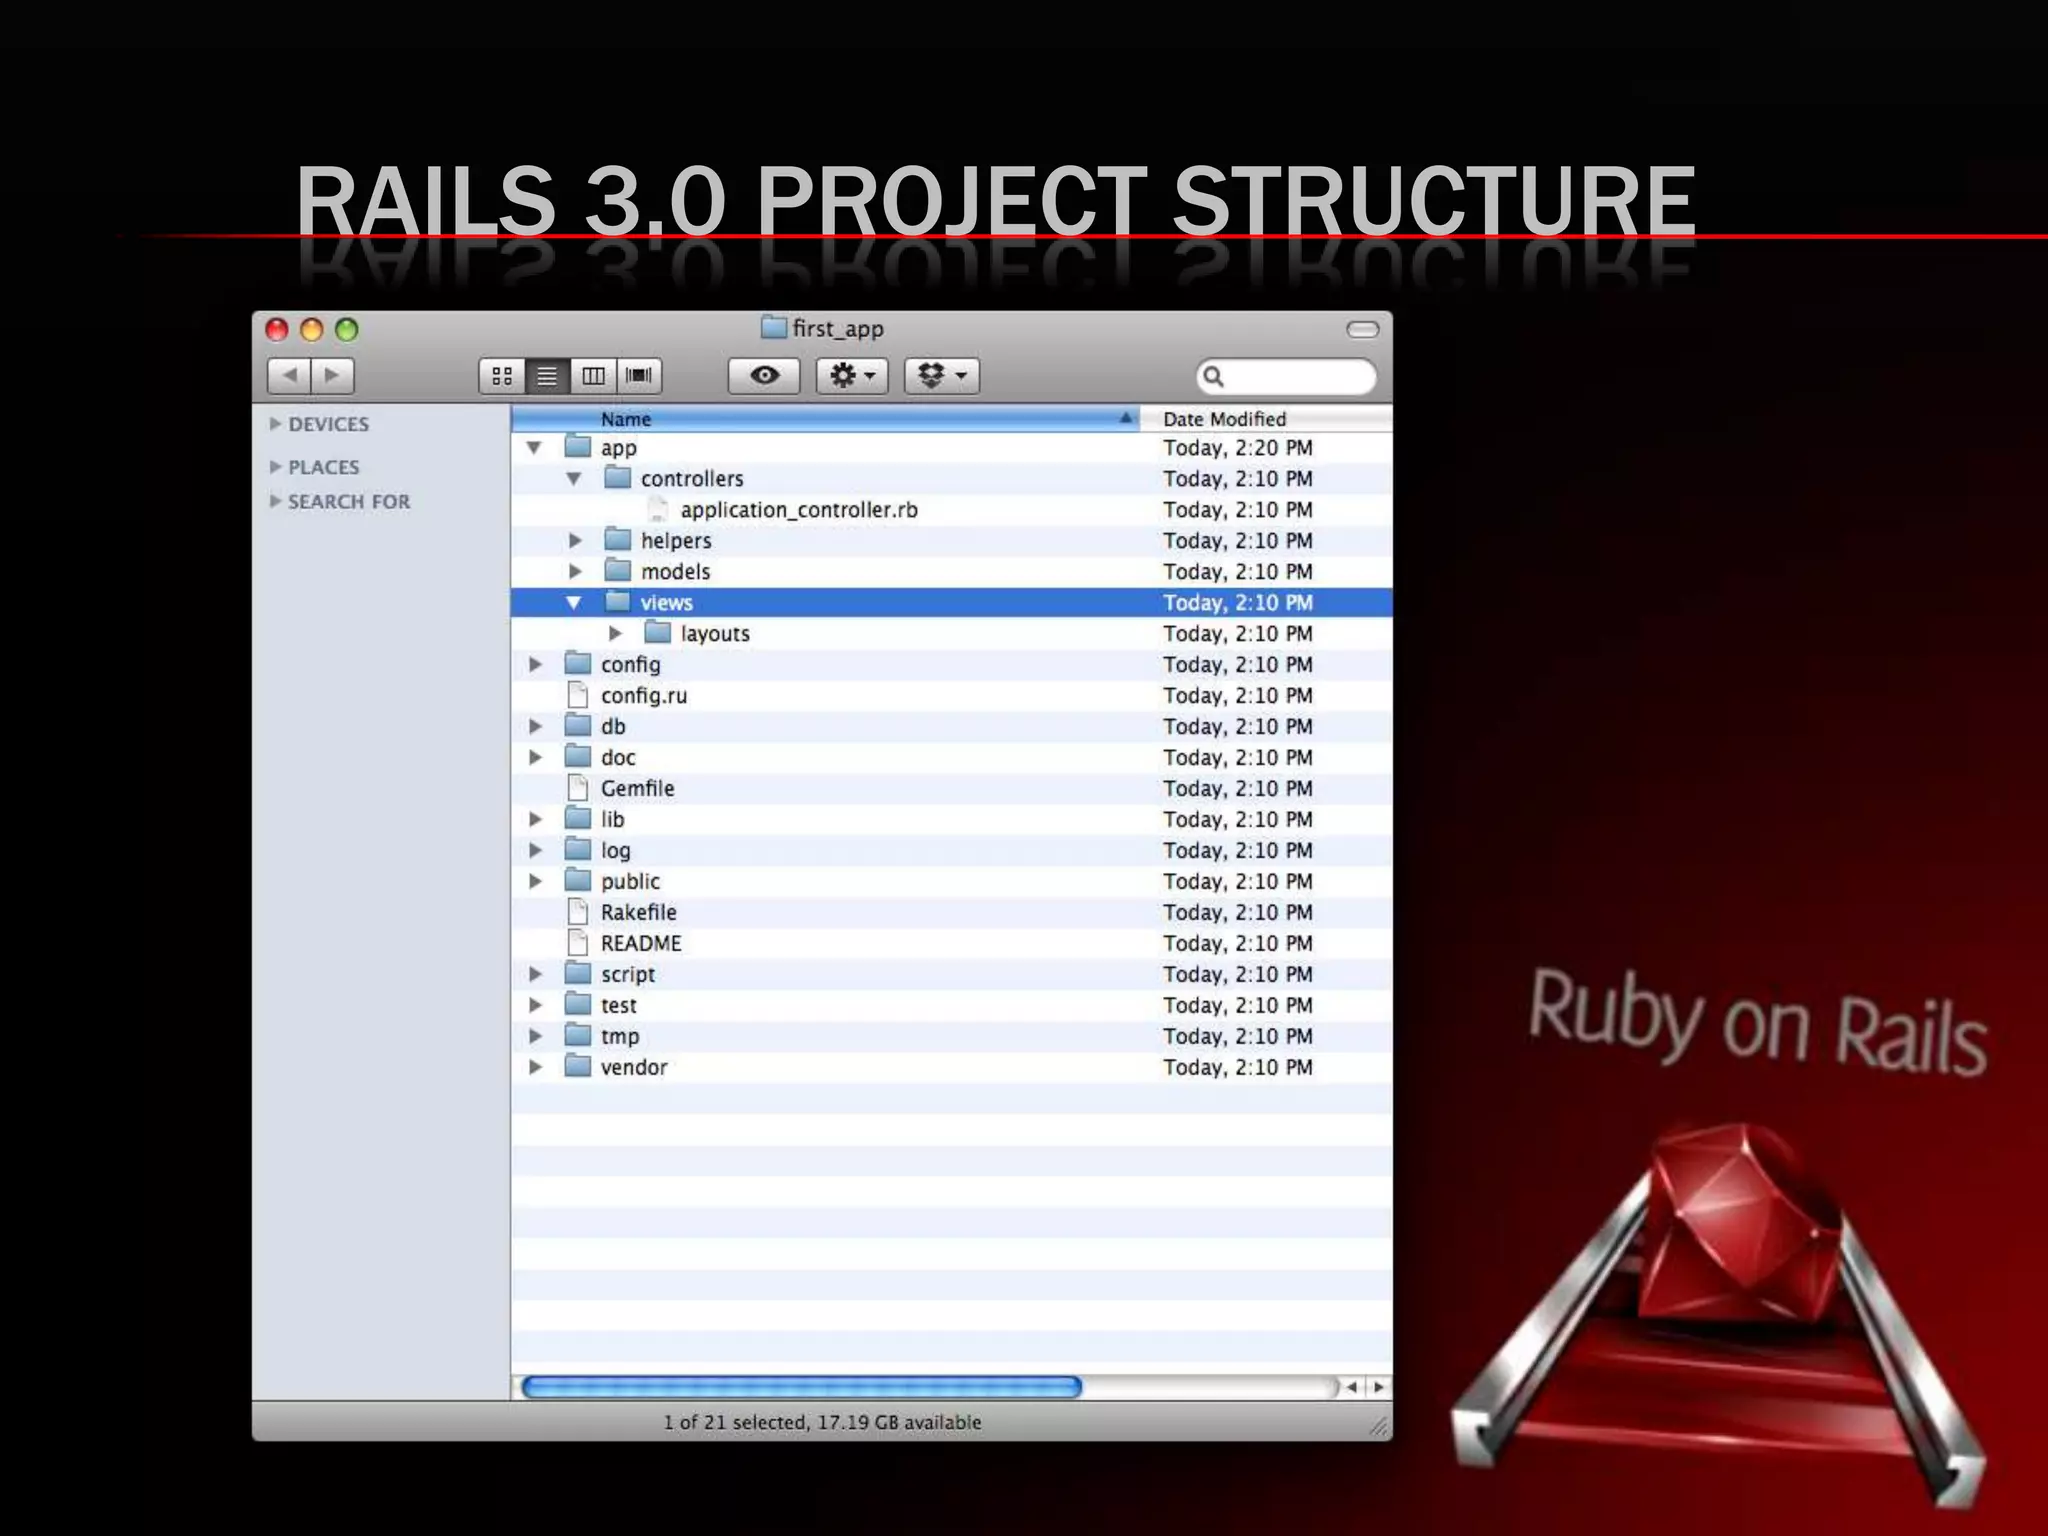Expand the config folder triangle

pos(535,665)
